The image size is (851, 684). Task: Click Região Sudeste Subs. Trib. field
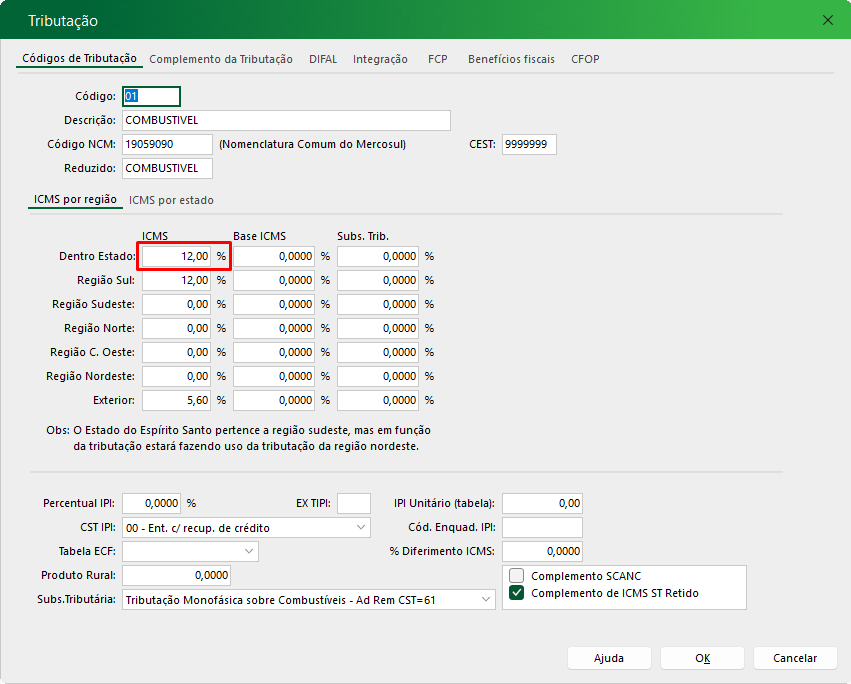378,304
